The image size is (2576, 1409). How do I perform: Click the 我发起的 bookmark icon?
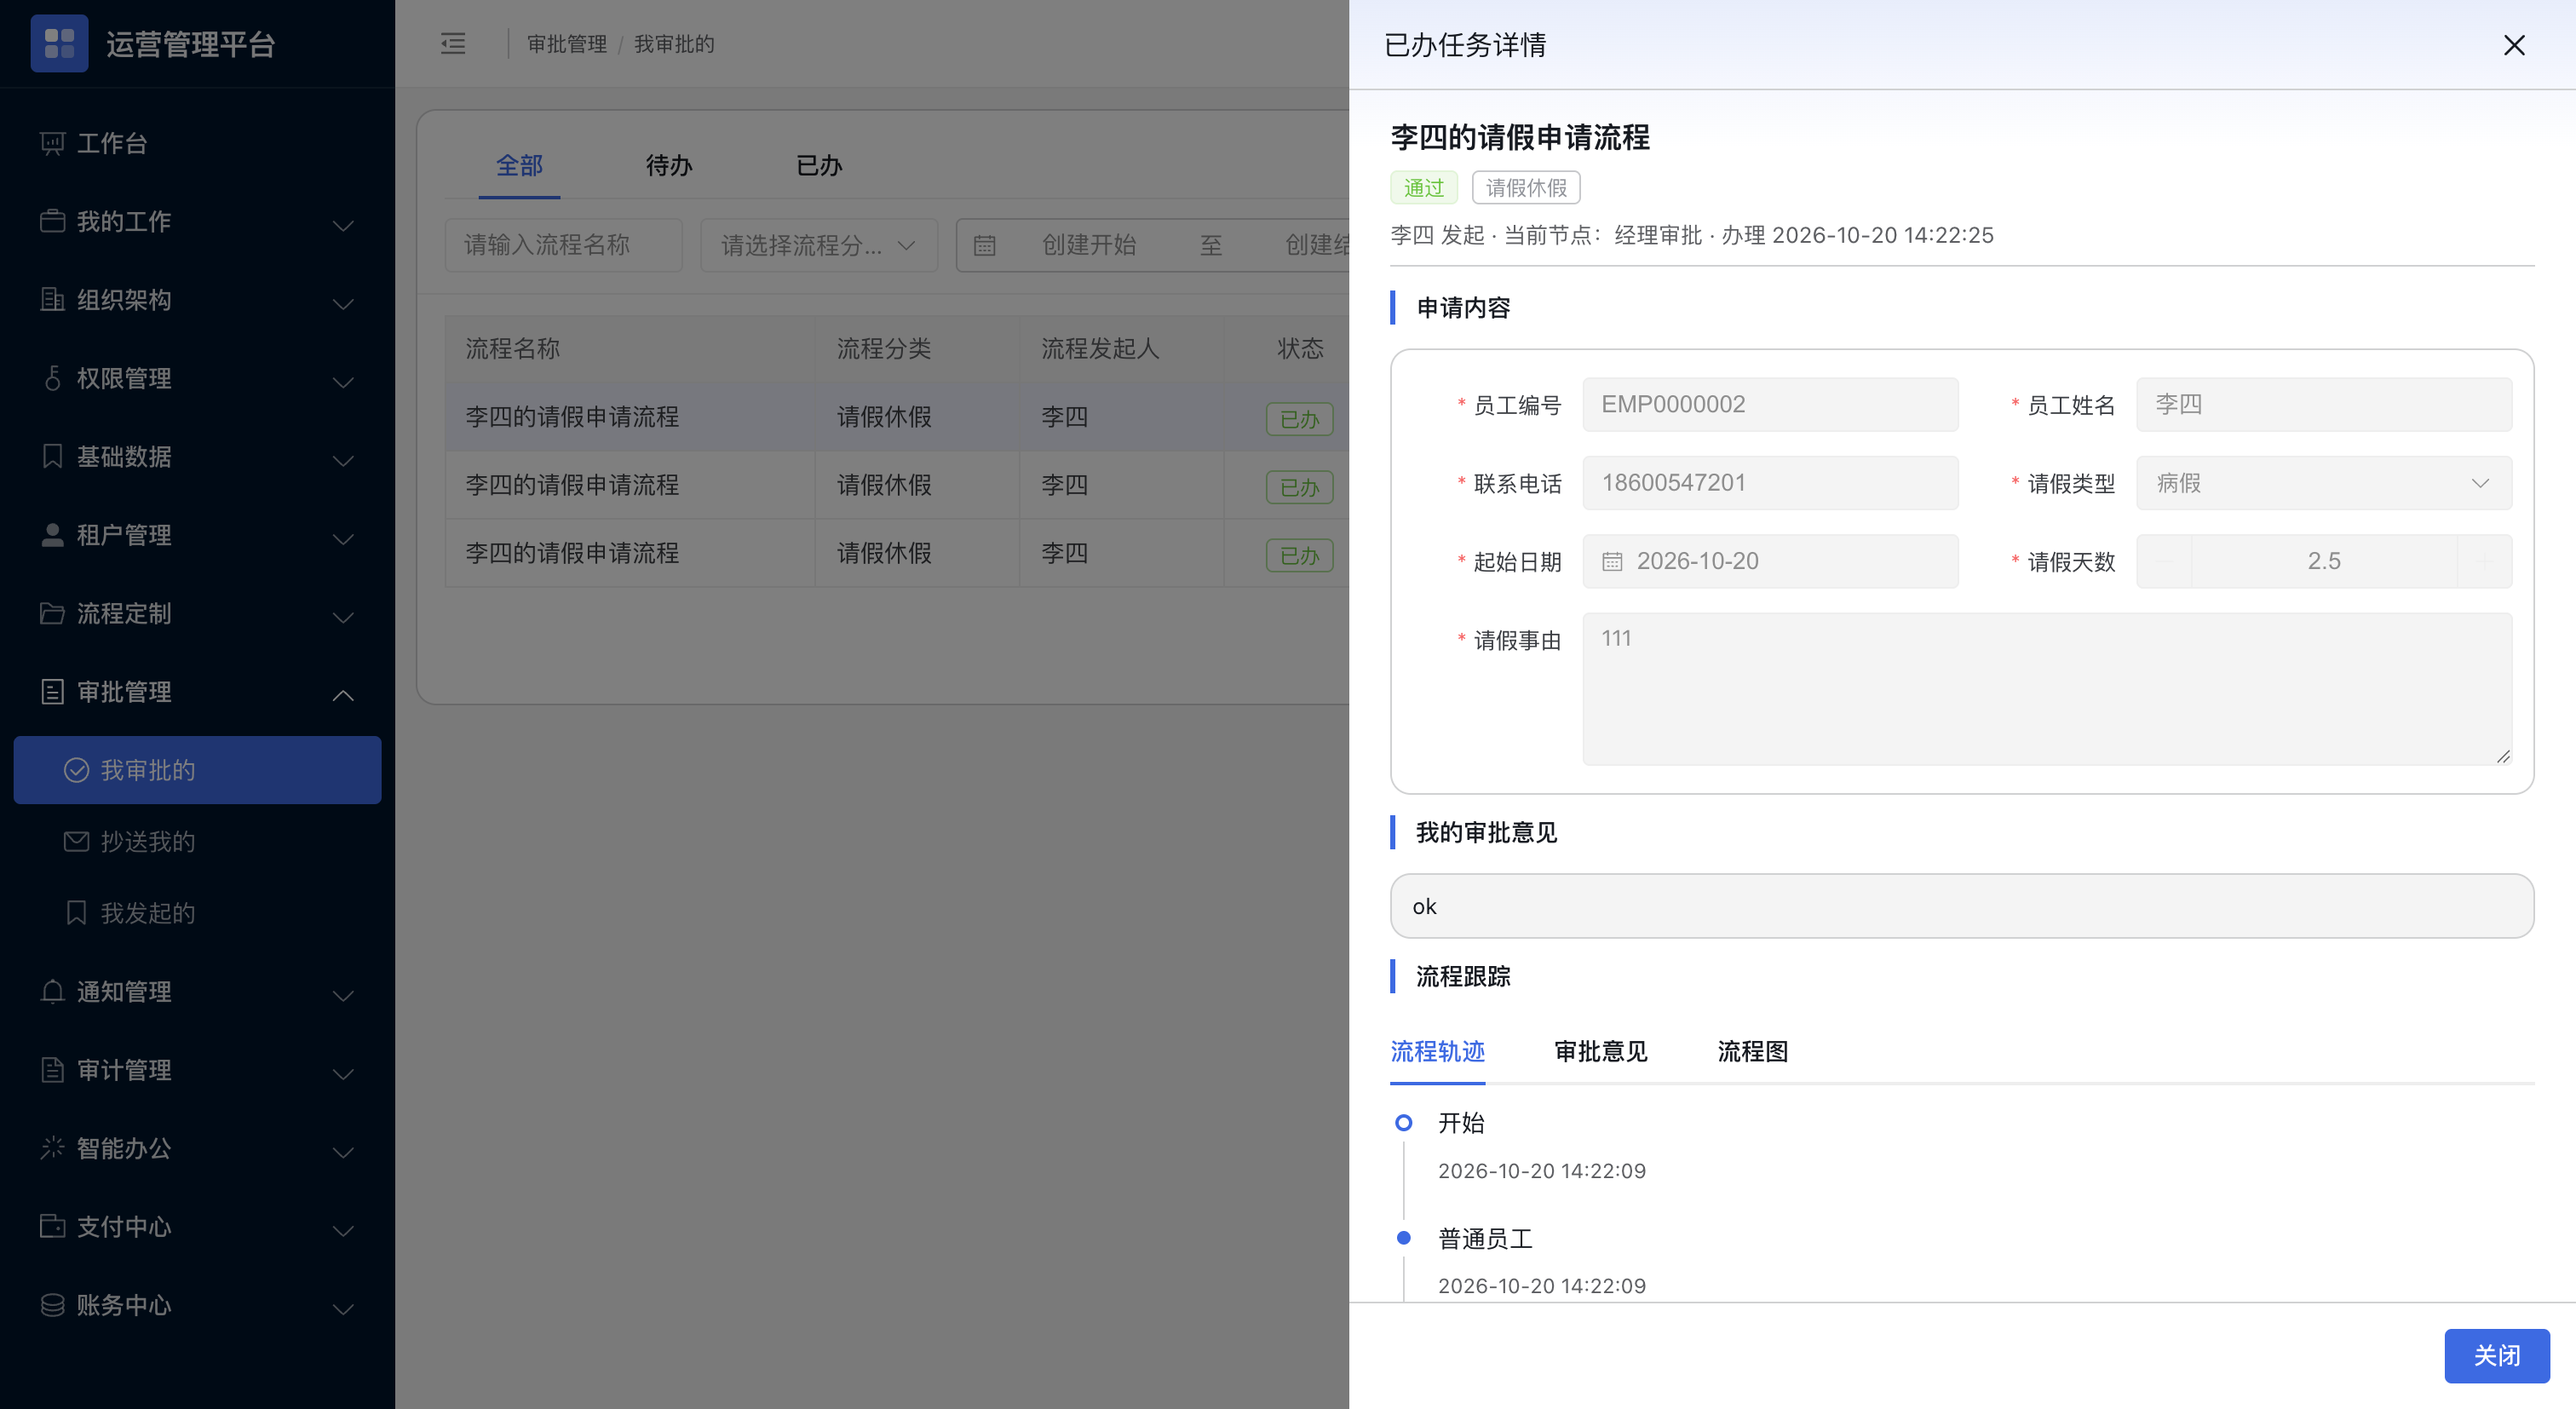[76, 913]
